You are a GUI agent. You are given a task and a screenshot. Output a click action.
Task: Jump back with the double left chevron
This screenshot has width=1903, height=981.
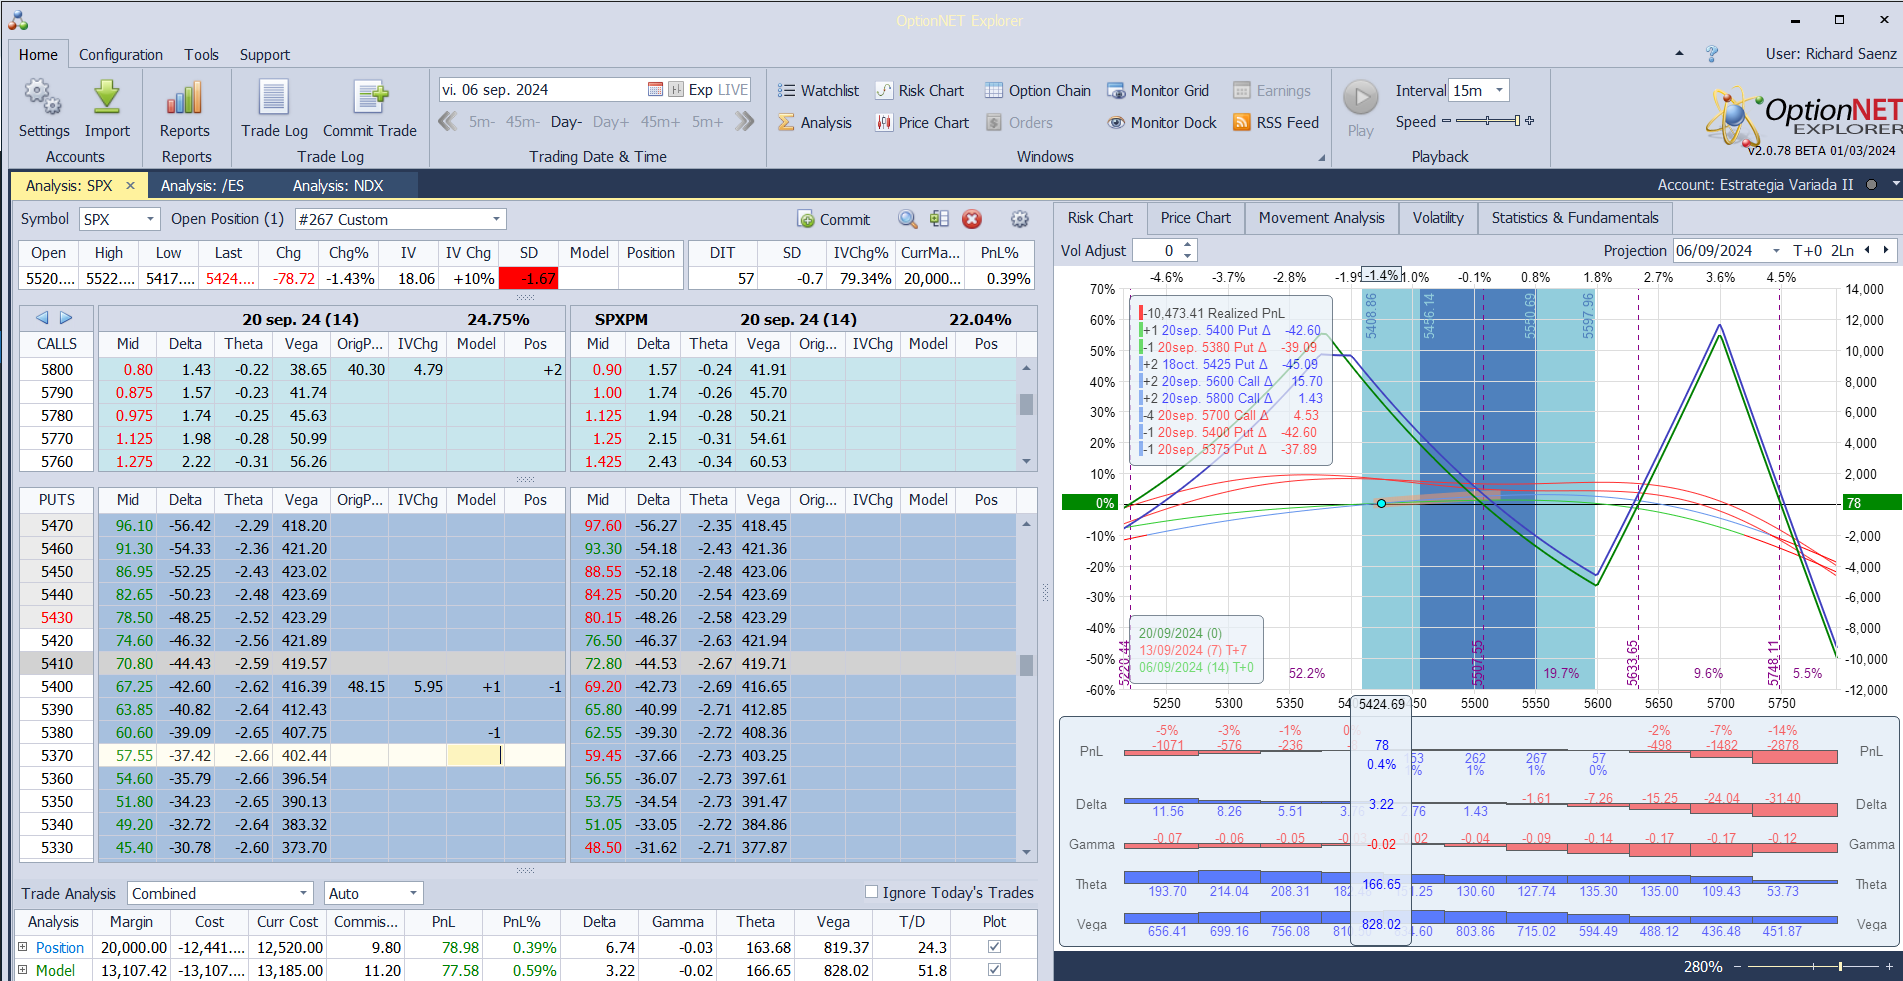point(448,121)
